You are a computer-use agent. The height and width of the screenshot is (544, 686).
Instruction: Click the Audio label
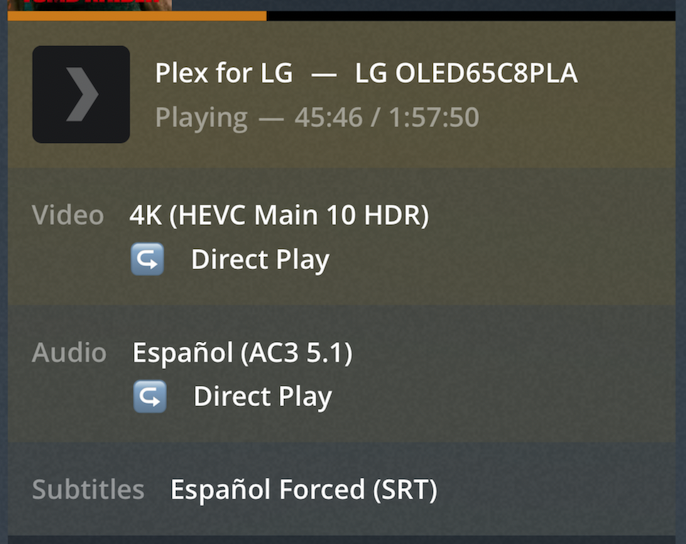pyautogui.click(x=69, y=353)
